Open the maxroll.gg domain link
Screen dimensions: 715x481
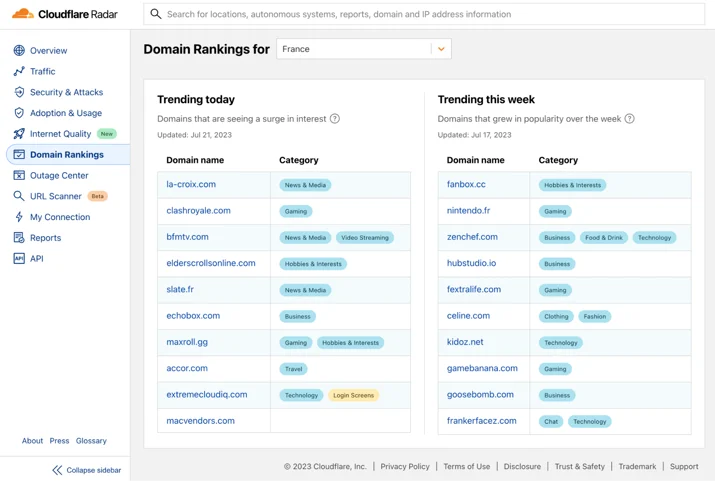coord(187,342)
